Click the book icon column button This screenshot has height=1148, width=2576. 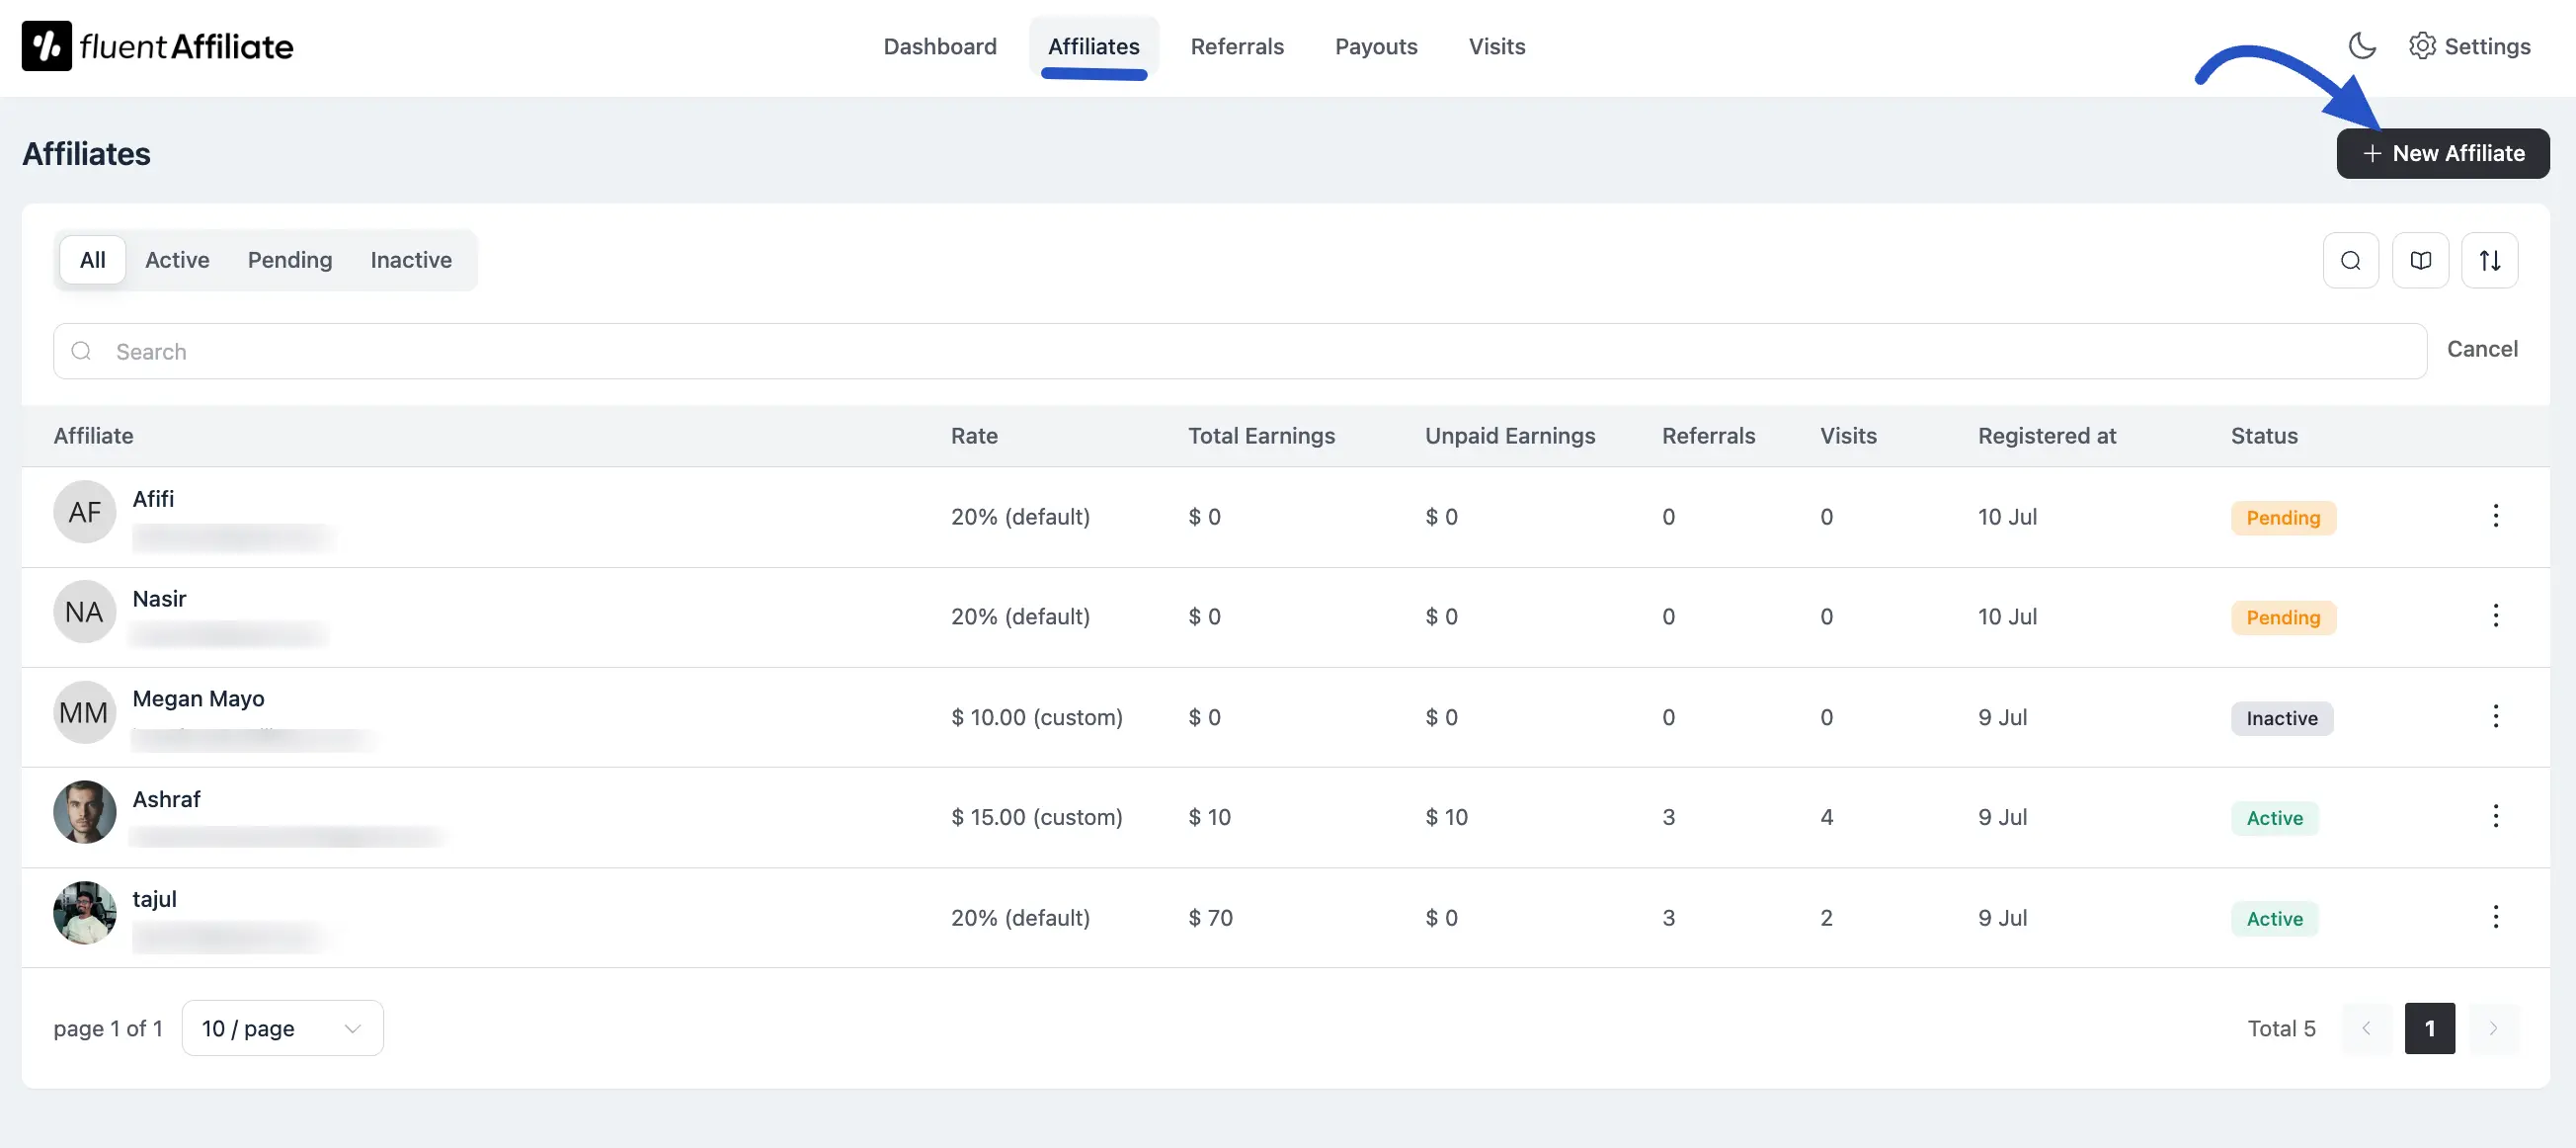2419,260
